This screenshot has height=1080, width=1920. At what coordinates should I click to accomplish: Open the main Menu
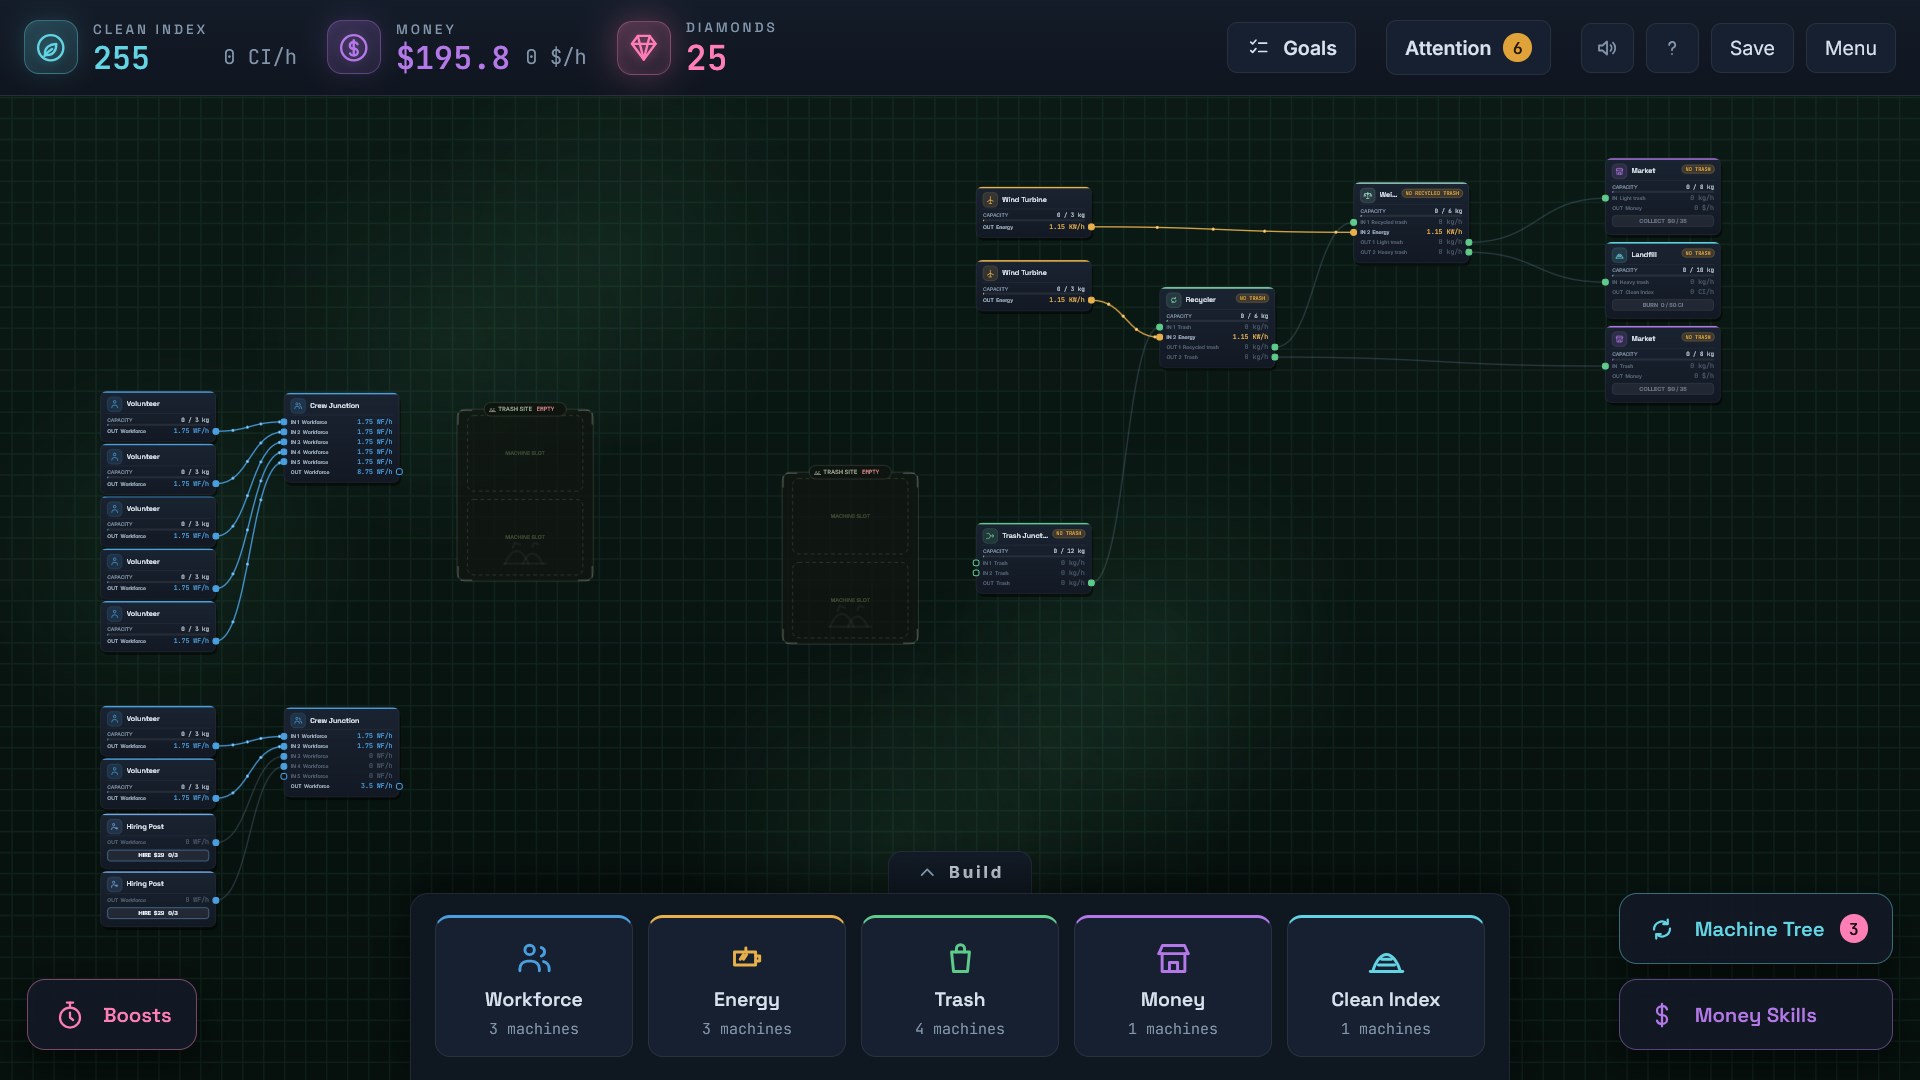(x=1850, y=48)
